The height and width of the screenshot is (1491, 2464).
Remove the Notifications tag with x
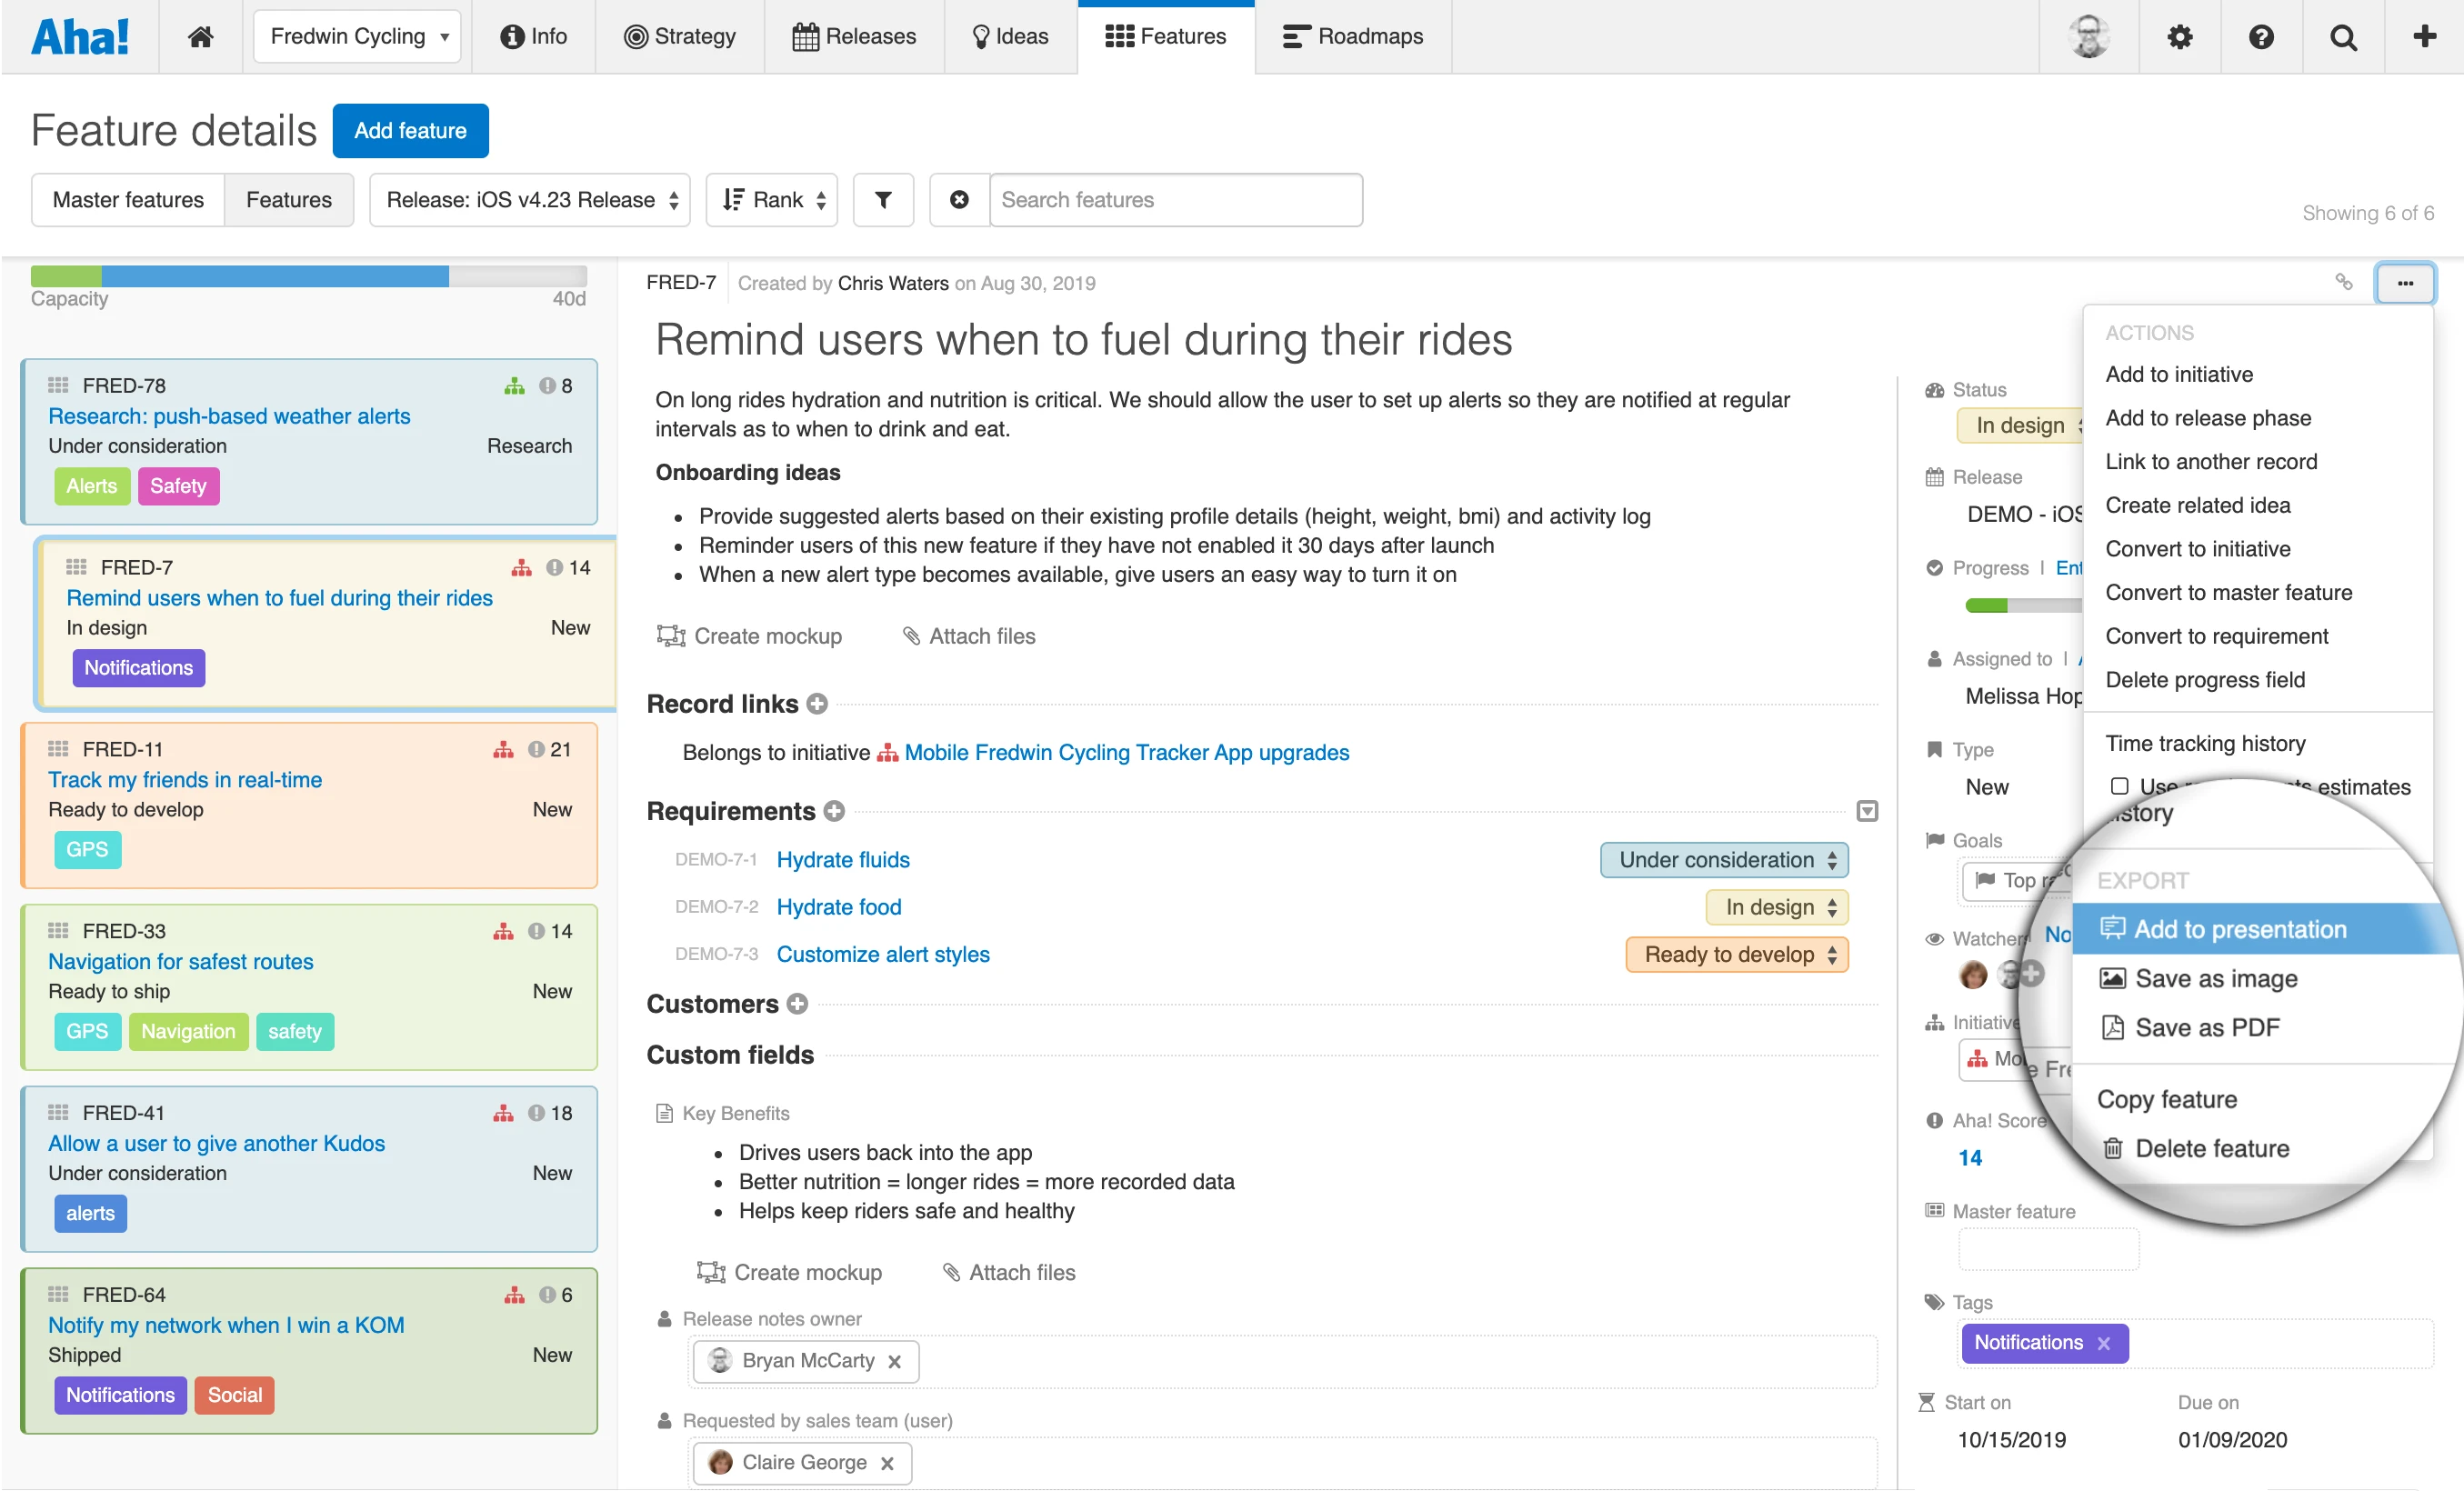[x=2104, y=1343]
